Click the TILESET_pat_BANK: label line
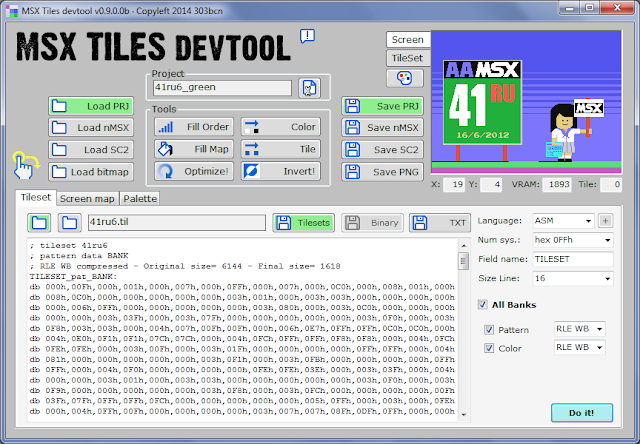 coord(73,277)
